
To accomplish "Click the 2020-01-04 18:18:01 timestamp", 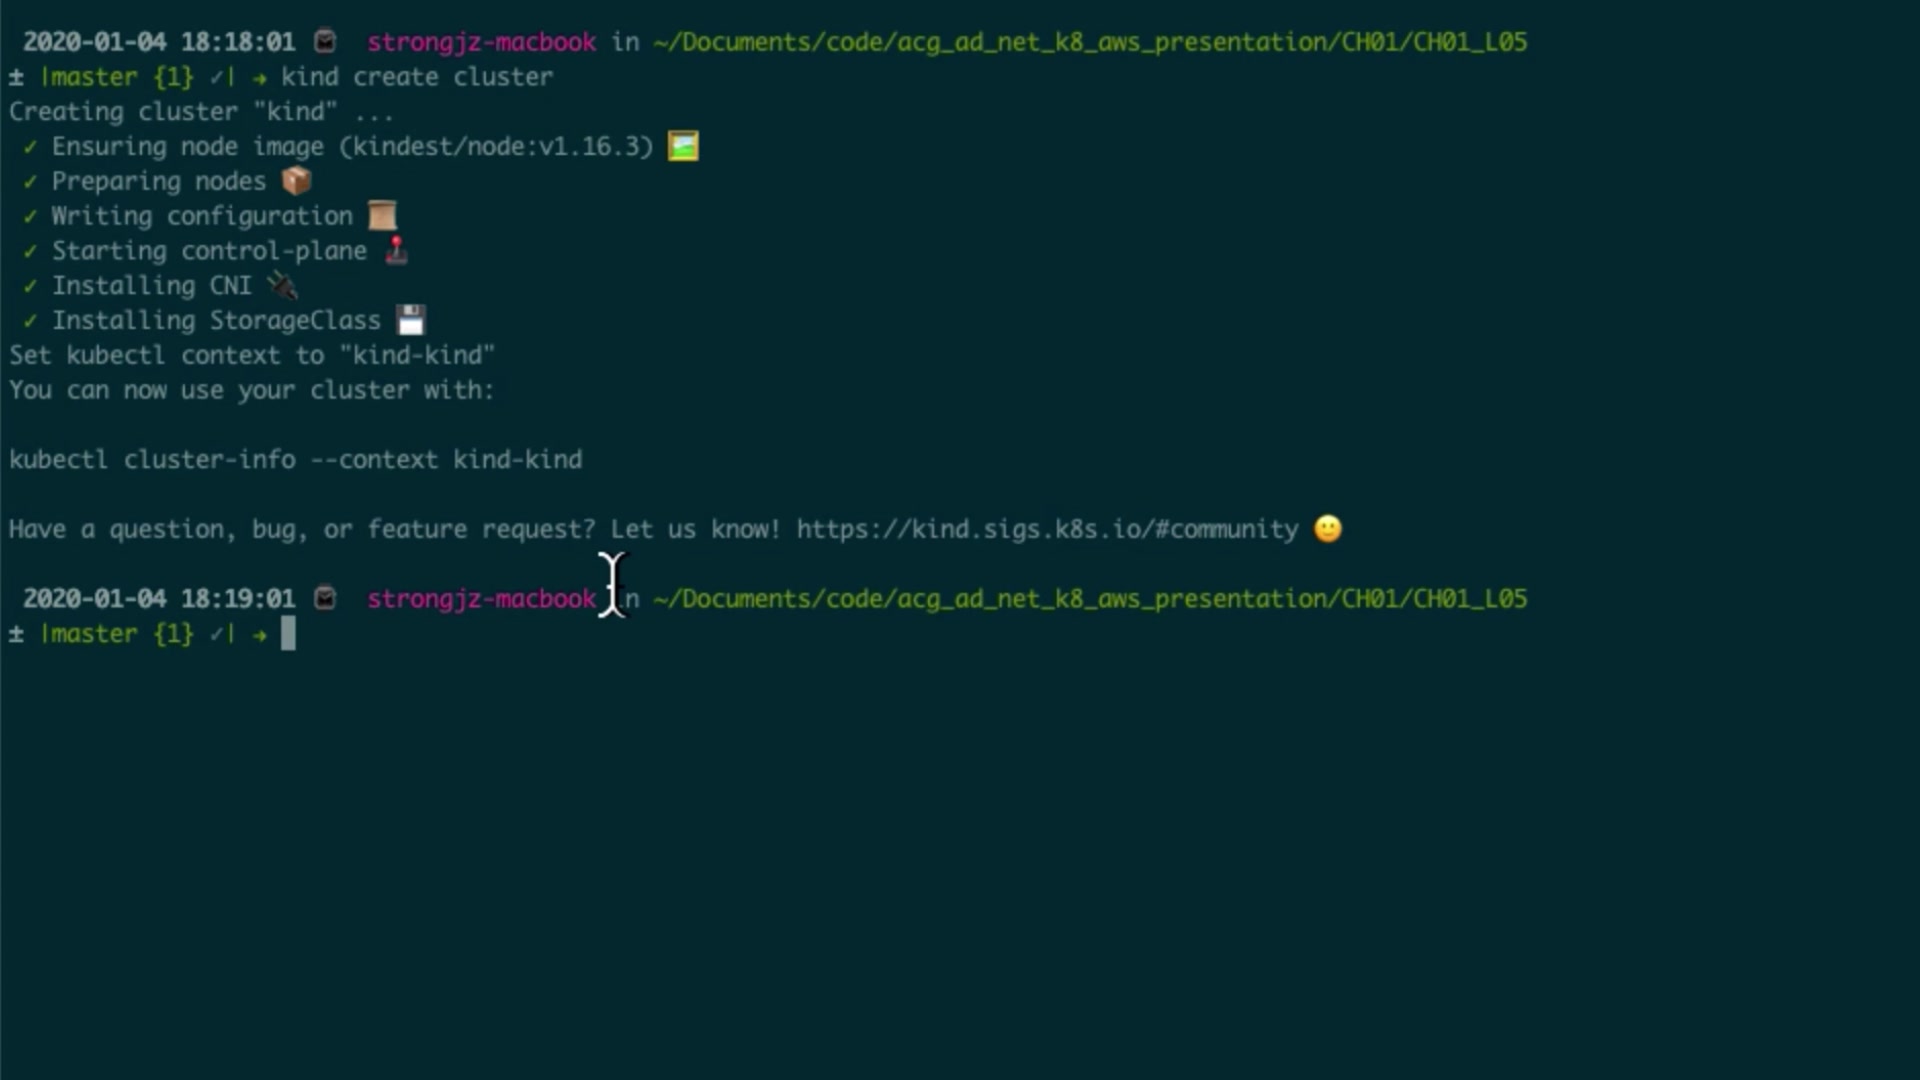I will (x=159, y=42).
